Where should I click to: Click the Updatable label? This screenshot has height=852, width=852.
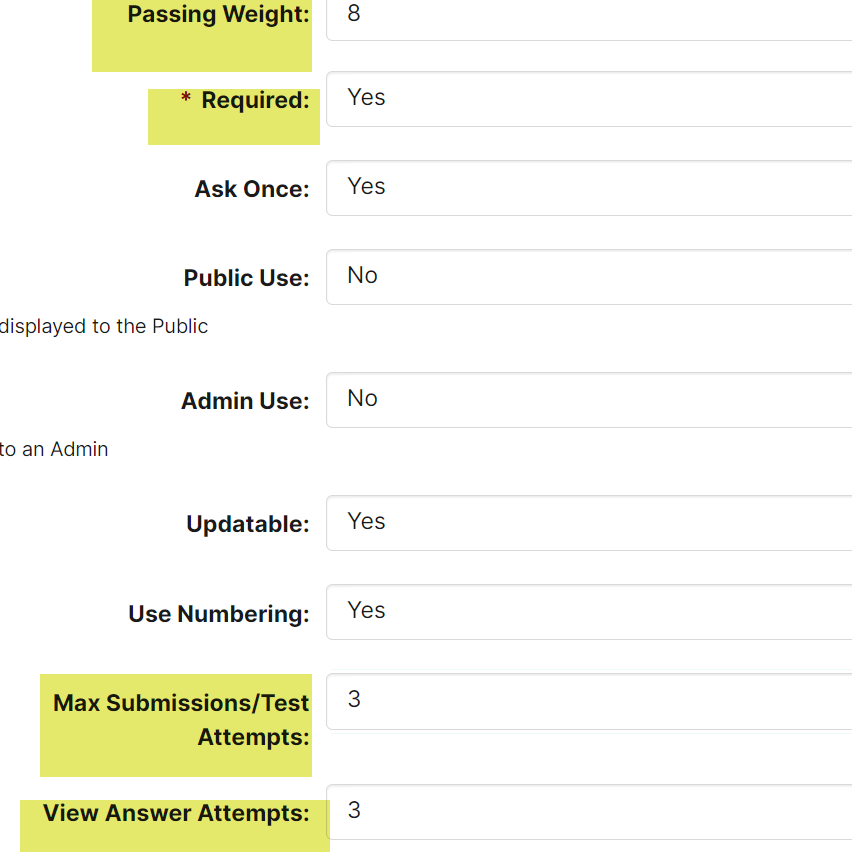point(247,524)
